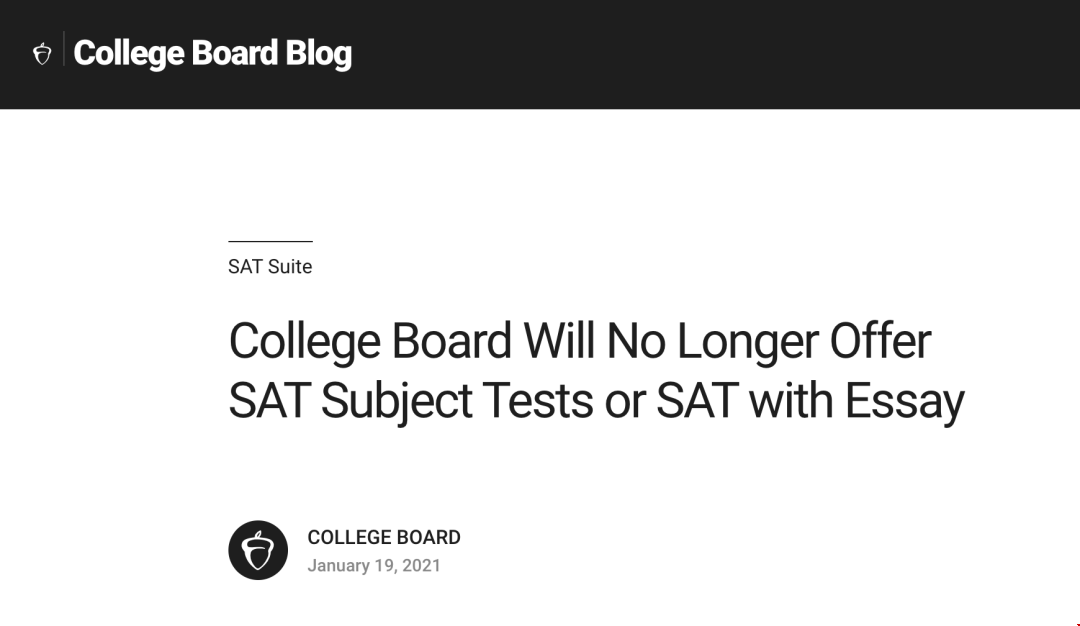
Task: Click the short horizontal rule above SAT Suite
Action: pyautogui.click(x=271, y=241)
